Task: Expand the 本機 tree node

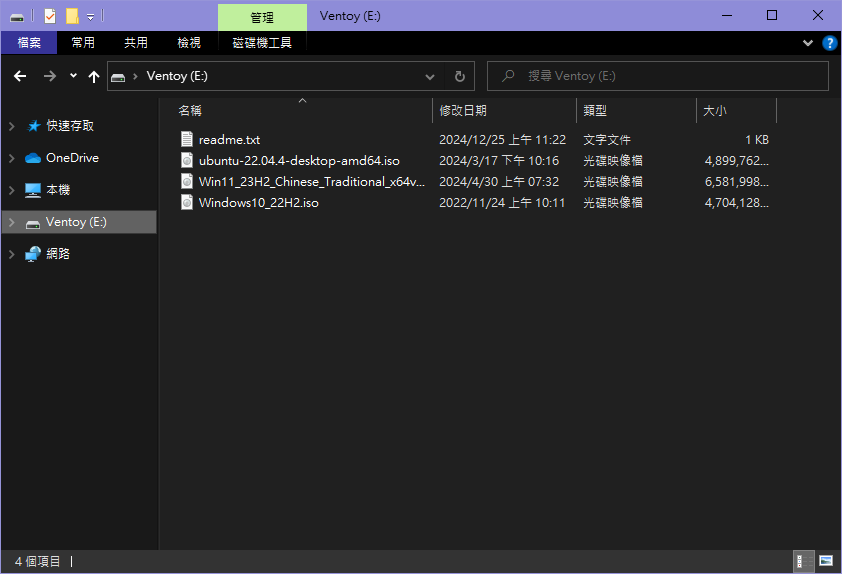Action: [12, 190]
